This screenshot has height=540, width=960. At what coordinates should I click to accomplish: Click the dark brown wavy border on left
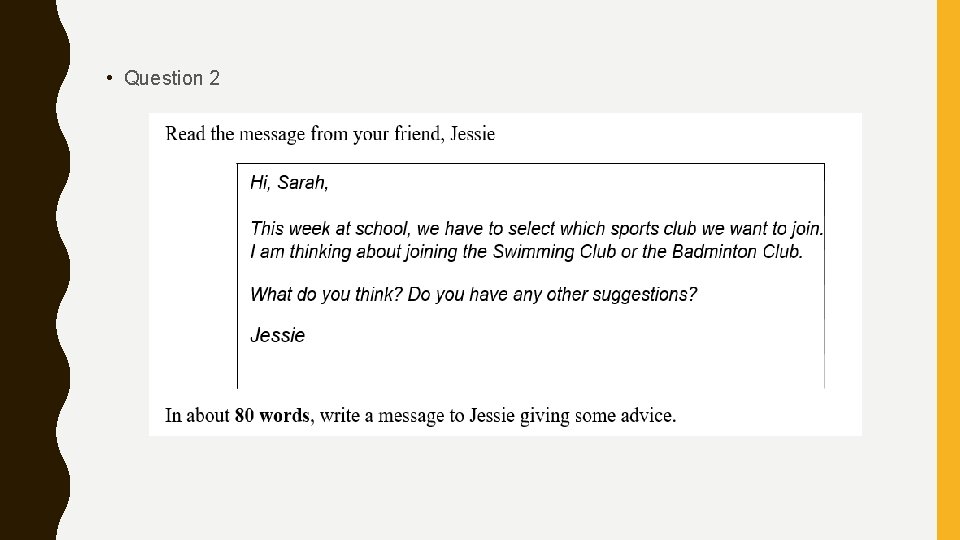point(30,270)
